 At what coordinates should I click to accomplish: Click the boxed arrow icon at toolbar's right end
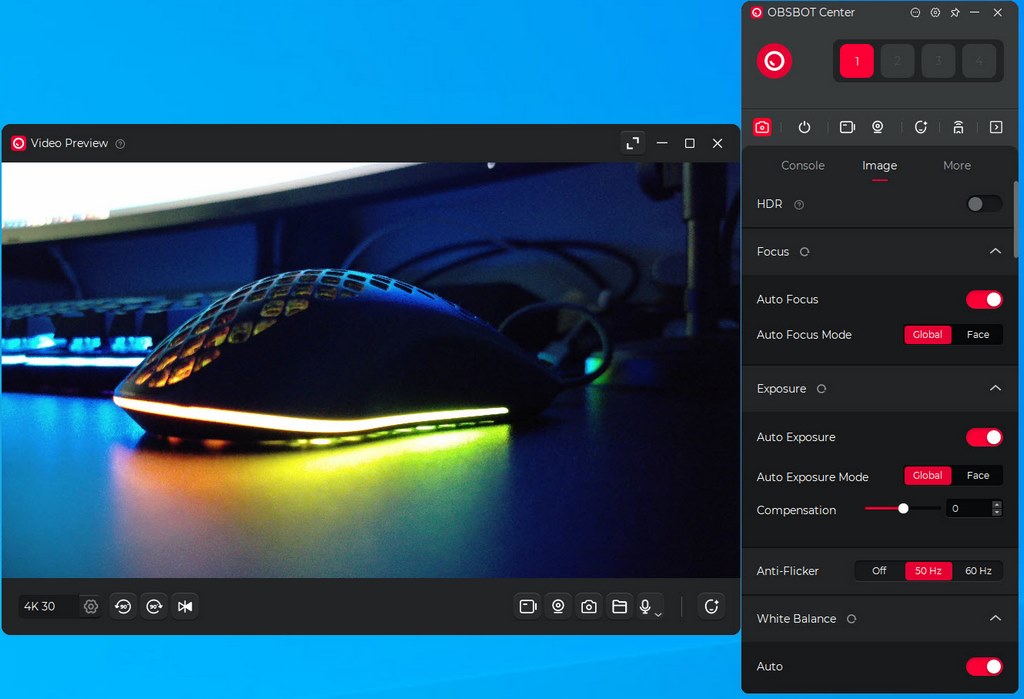click(996, 127)
